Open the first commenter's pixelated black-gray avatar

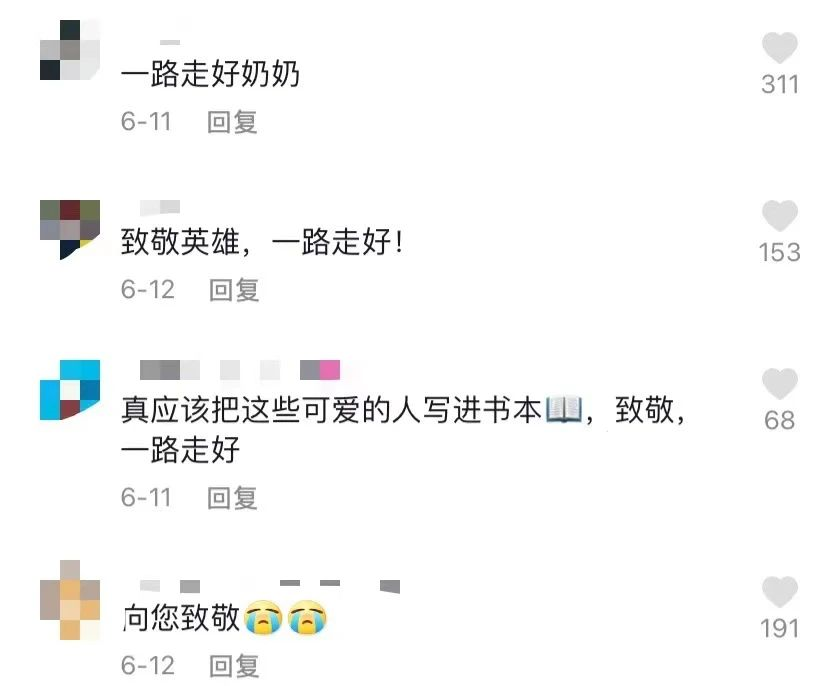tap(70, 50)
